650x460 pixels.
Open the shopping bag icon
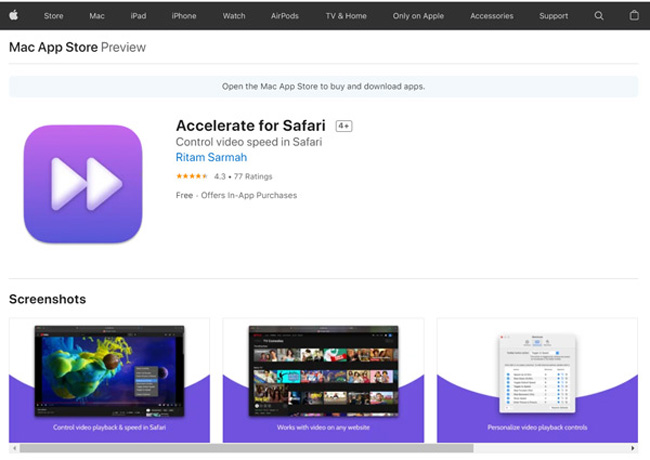click(634, 15)
